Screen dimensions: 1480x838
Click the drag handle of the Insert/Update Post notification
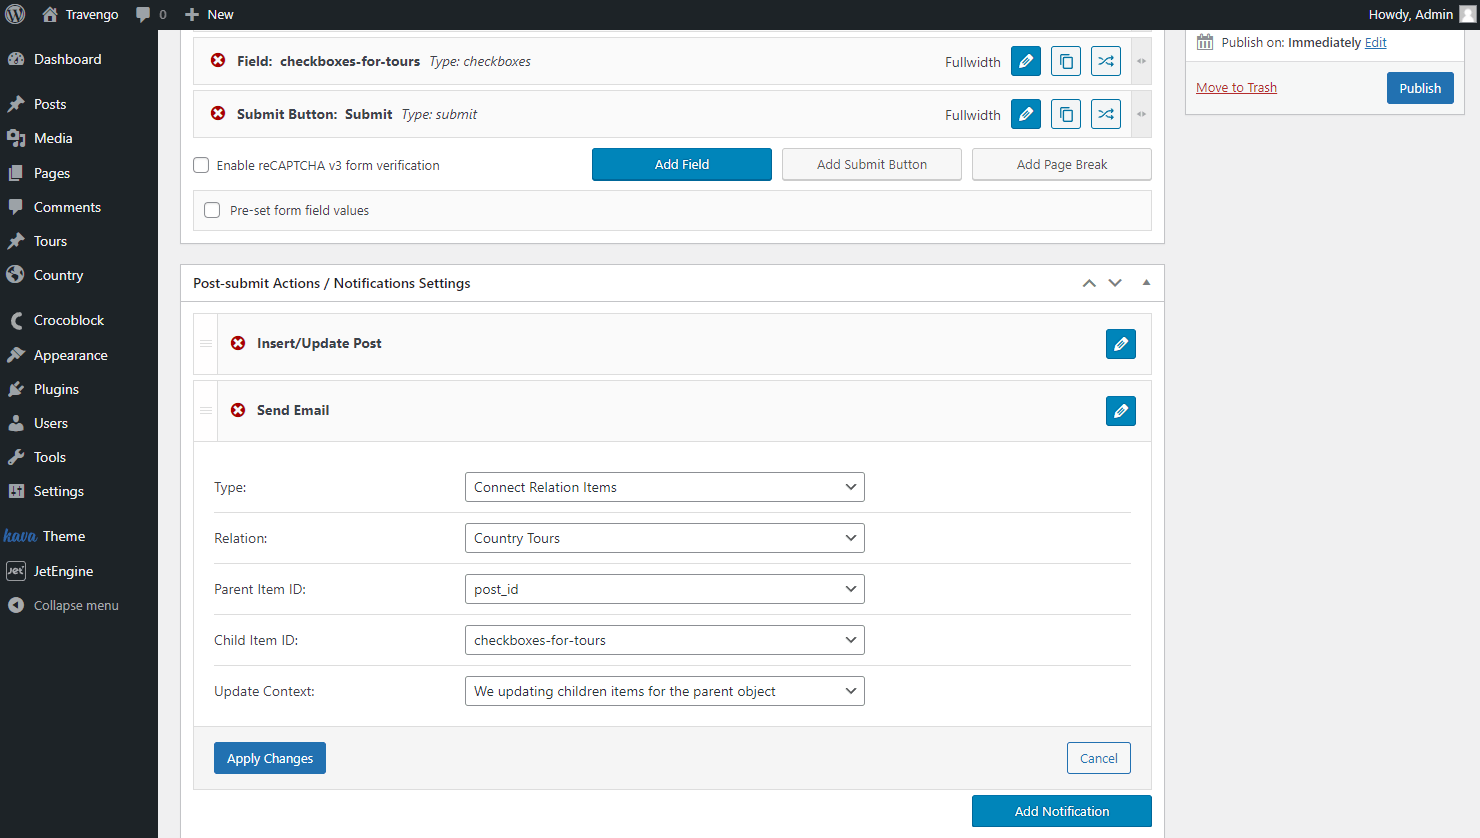pyautogui.click(x=206, y=344)
